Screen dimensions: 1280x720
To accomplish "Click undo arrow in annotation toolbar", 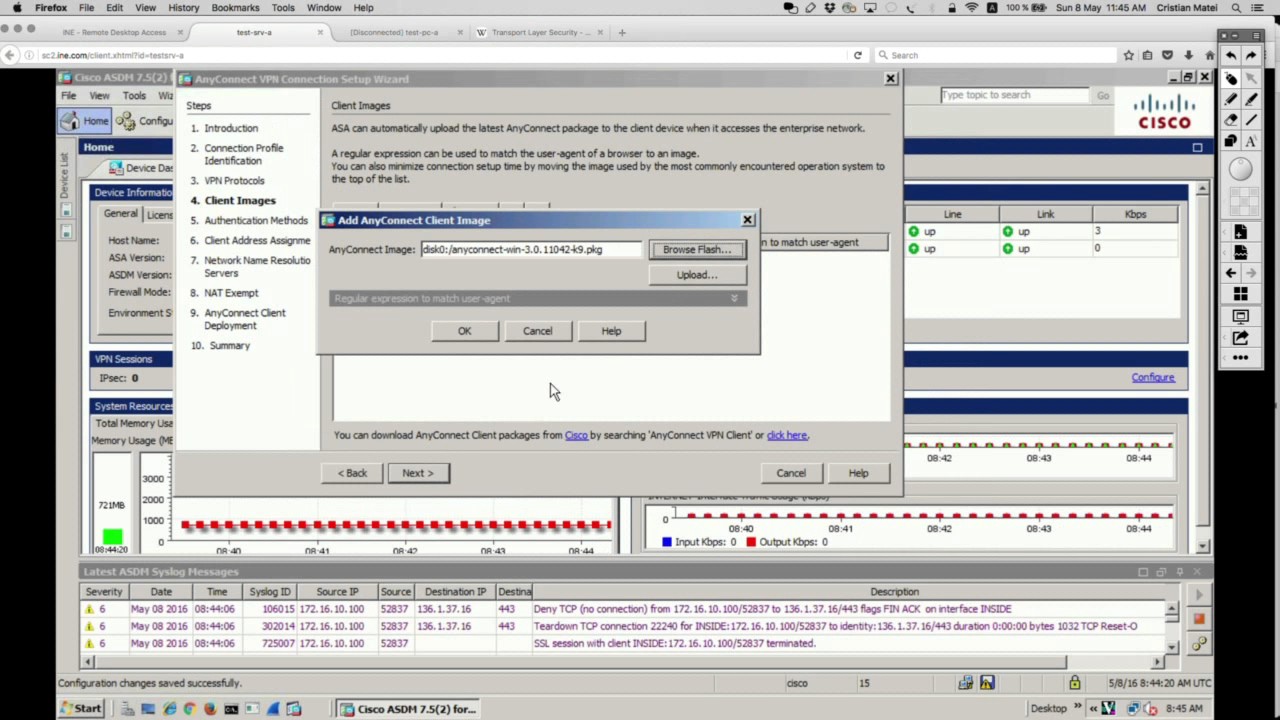I will [1231, 56].
